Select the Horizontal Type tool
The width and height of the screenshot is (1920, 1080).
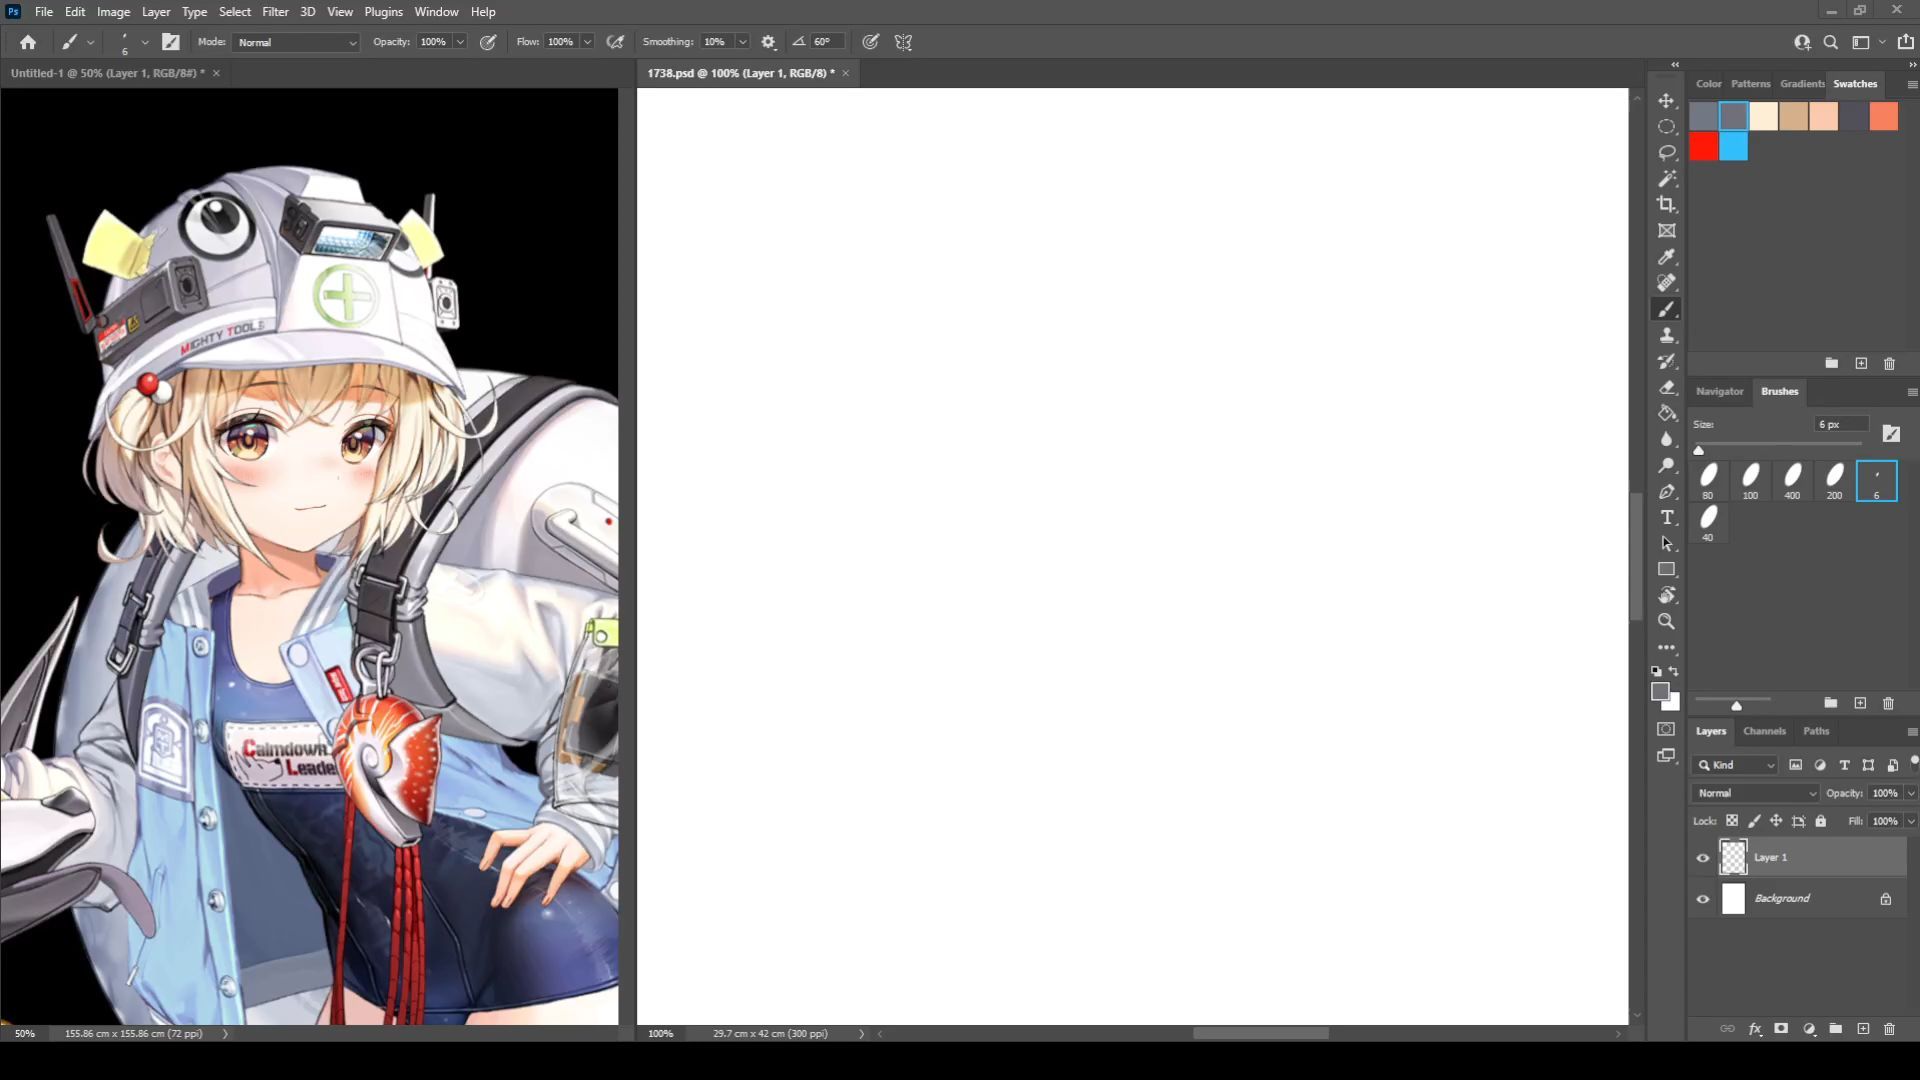(1666, 517)
